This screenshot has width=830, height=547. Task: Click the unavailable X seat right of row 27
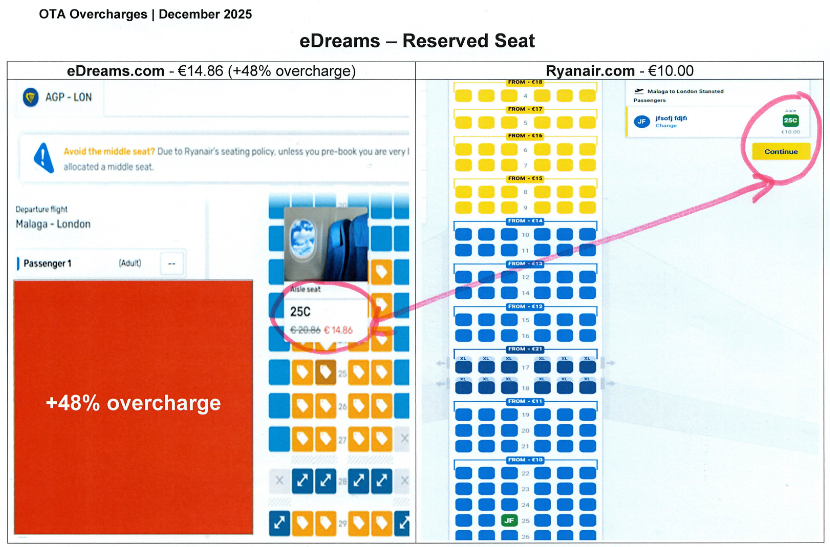coord(403,438)
